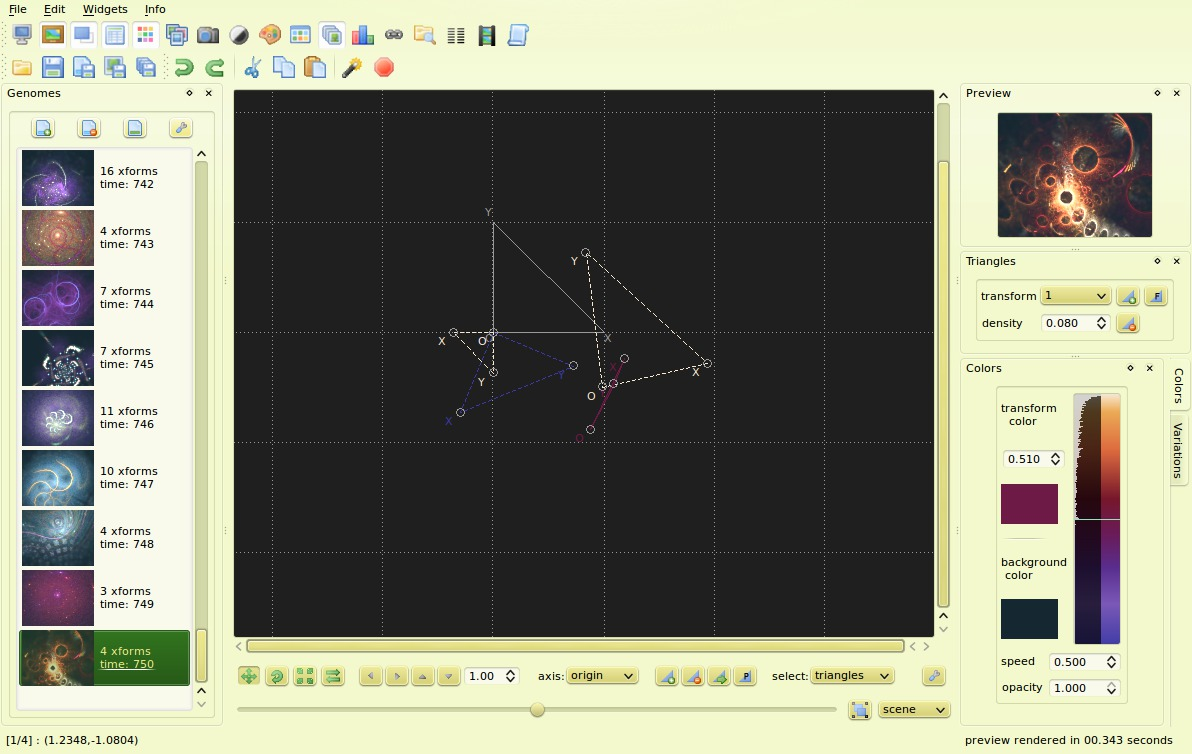Click the red stop icon

384,67
